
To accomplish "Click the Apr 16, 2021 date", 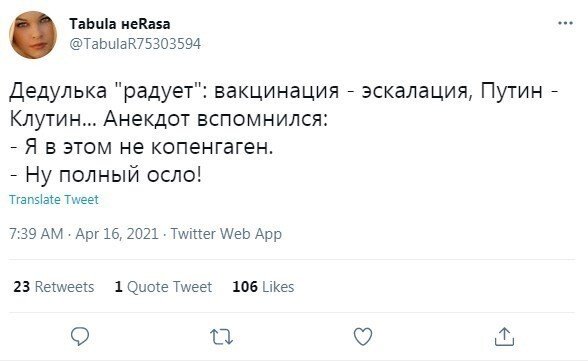I will (x=117, y=234).
